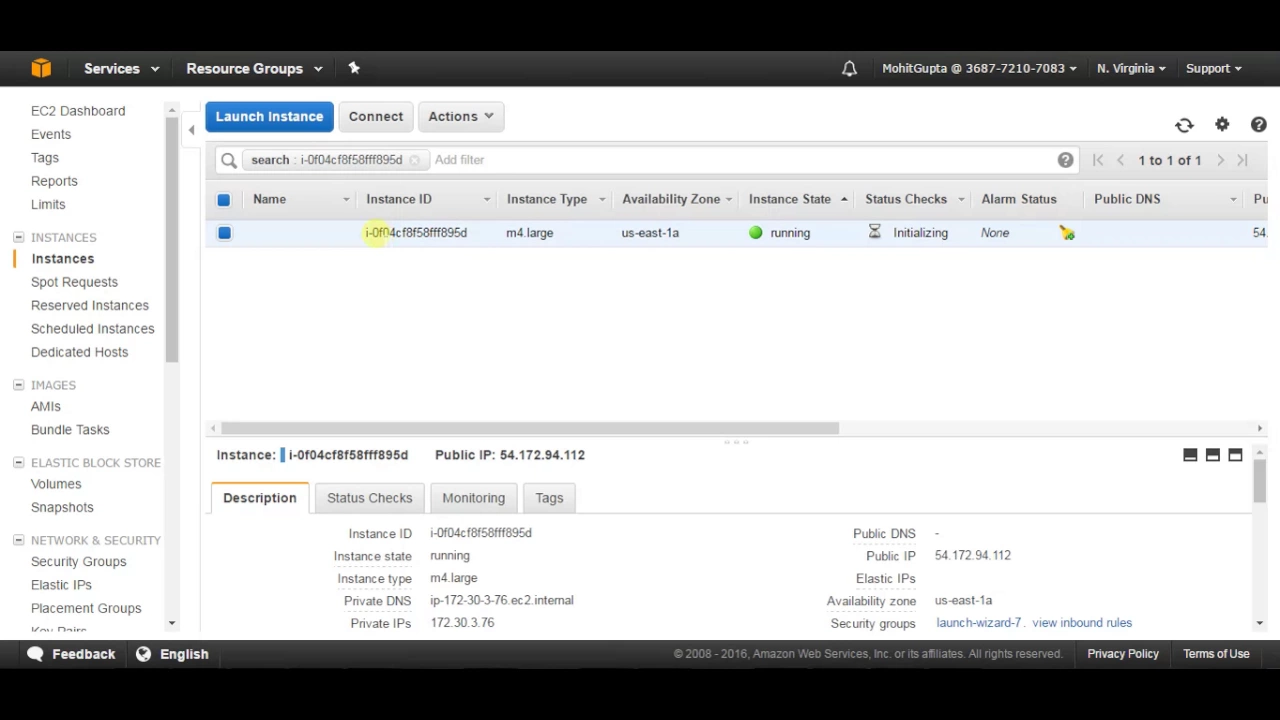Open the AWS console home cube icon
This screenshot has height=720, width=1280.
point(41,68)
